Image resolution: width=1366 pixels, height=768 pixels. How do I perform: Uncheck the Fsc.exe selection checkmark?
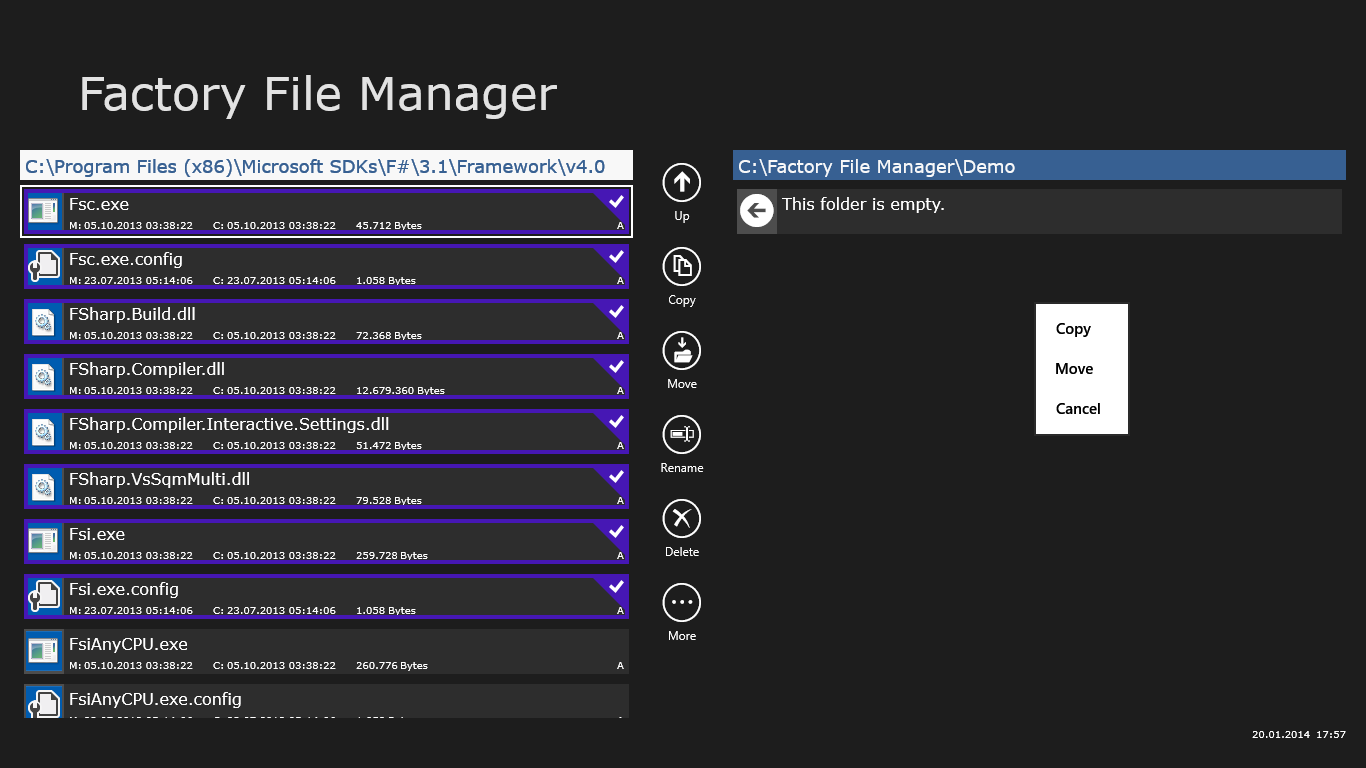click(x=616, y=202)
